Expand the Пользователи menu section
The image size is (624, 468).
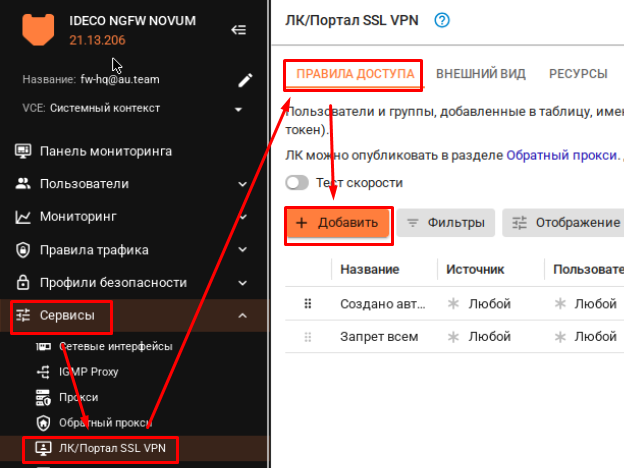pyautogui.click(x=242, y=184)
